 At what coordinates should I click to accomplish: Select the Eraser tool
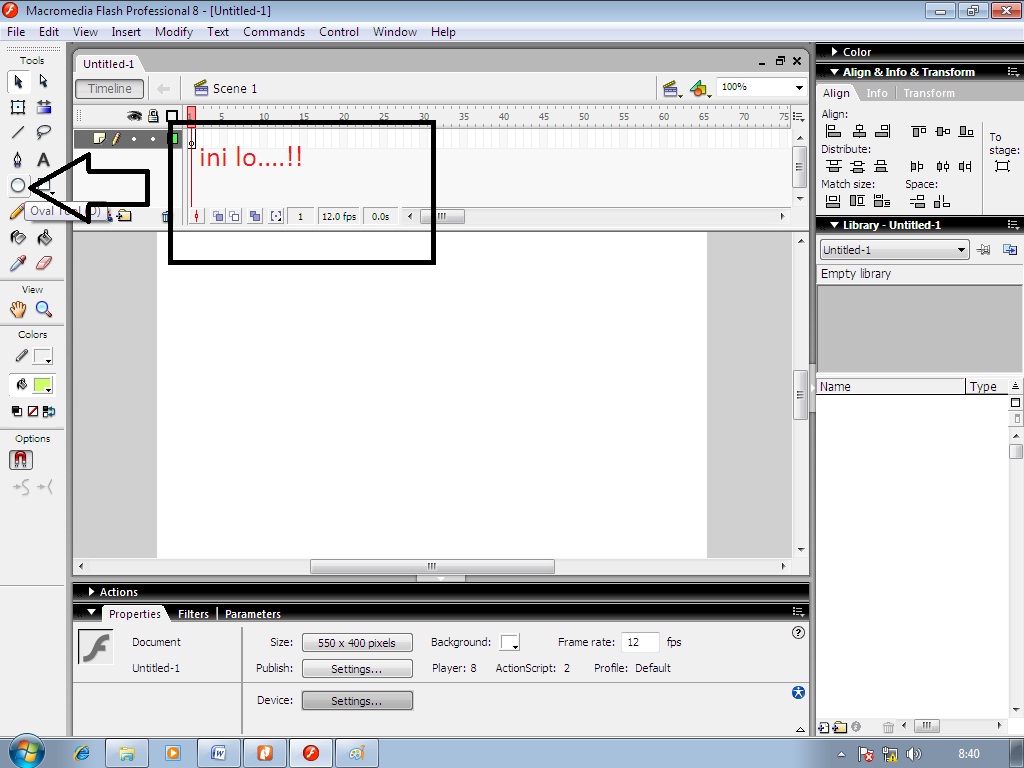(x=43, y=262)
